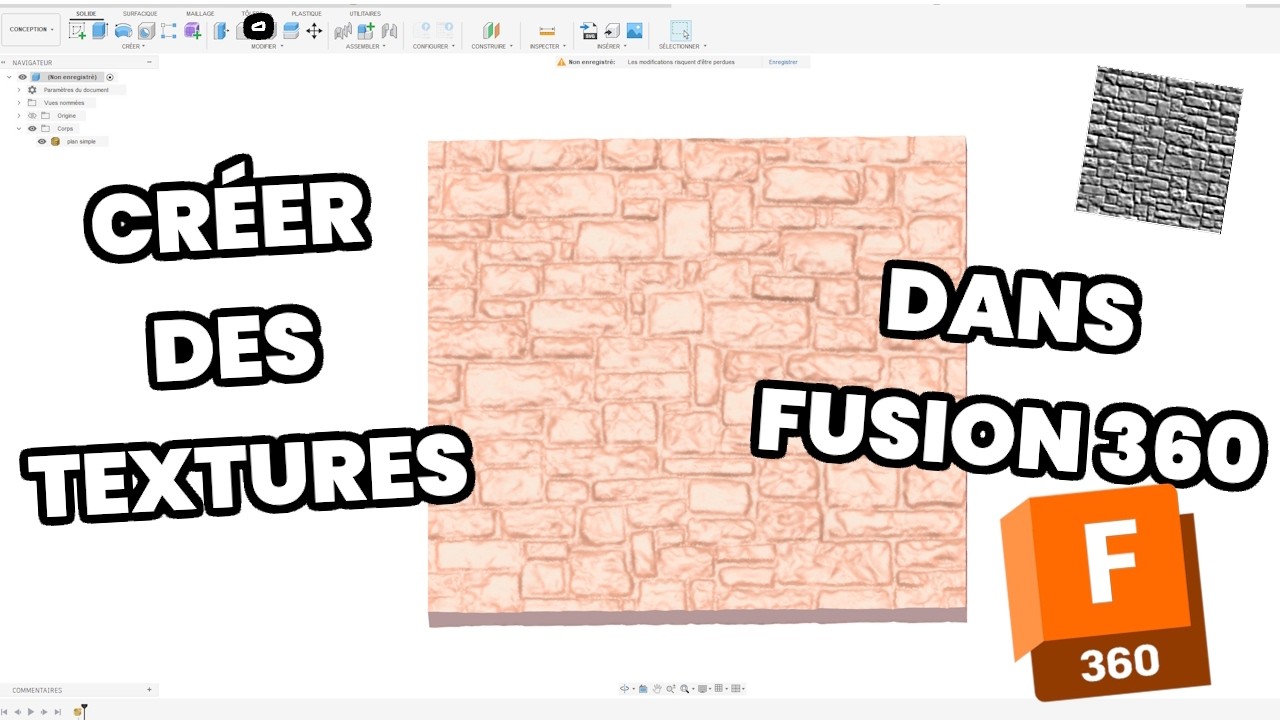The height and width of the screenshot is (720, 1280).
Task: Step the timeline back one feature
Action: [x=18, y=712]
